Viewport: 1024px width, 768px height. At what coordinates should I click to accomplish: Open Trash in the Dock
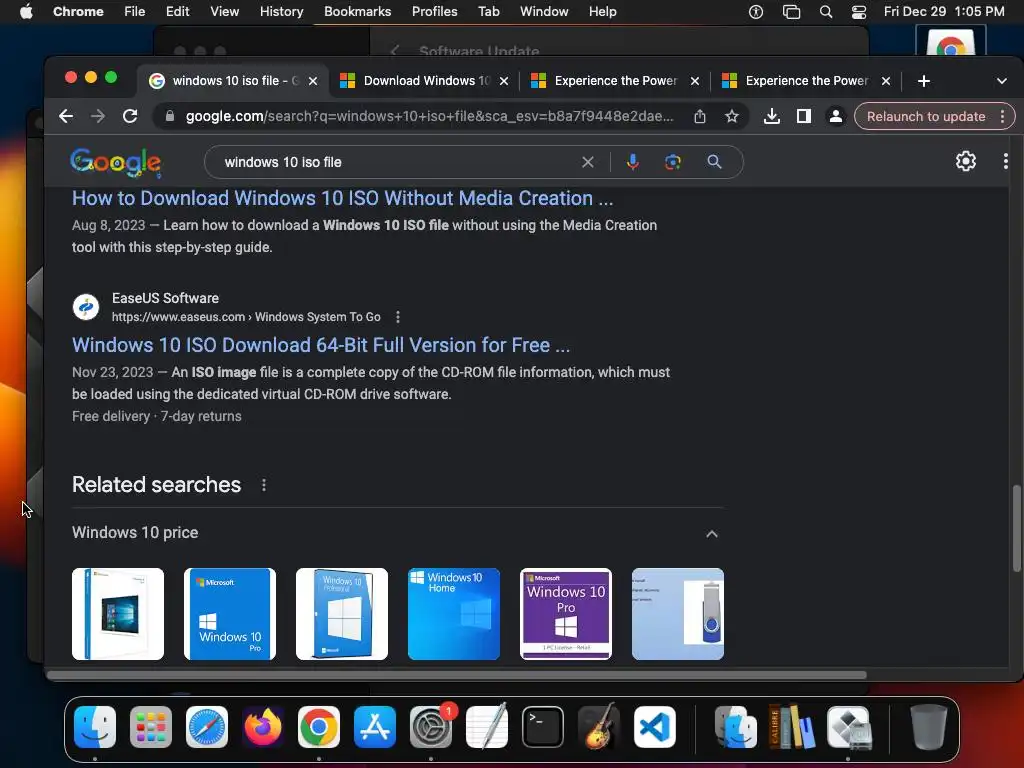928,727
